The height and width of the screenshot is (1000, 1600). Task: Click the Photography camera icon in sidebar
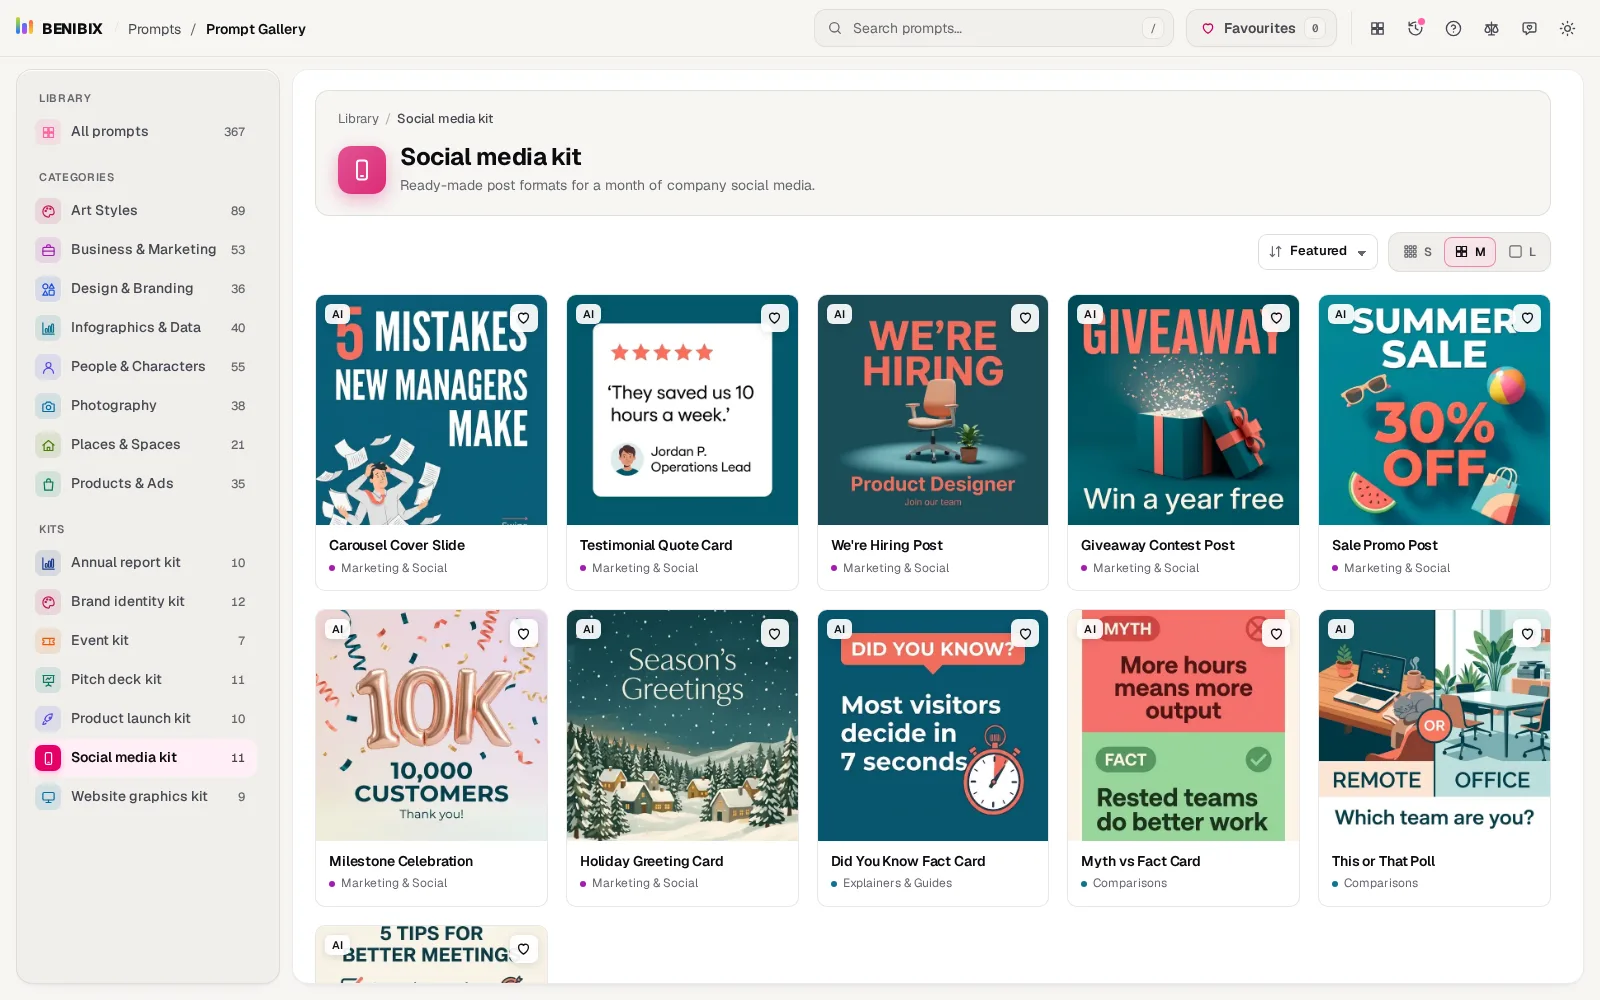pyautogui.click(x=48, y=406)
